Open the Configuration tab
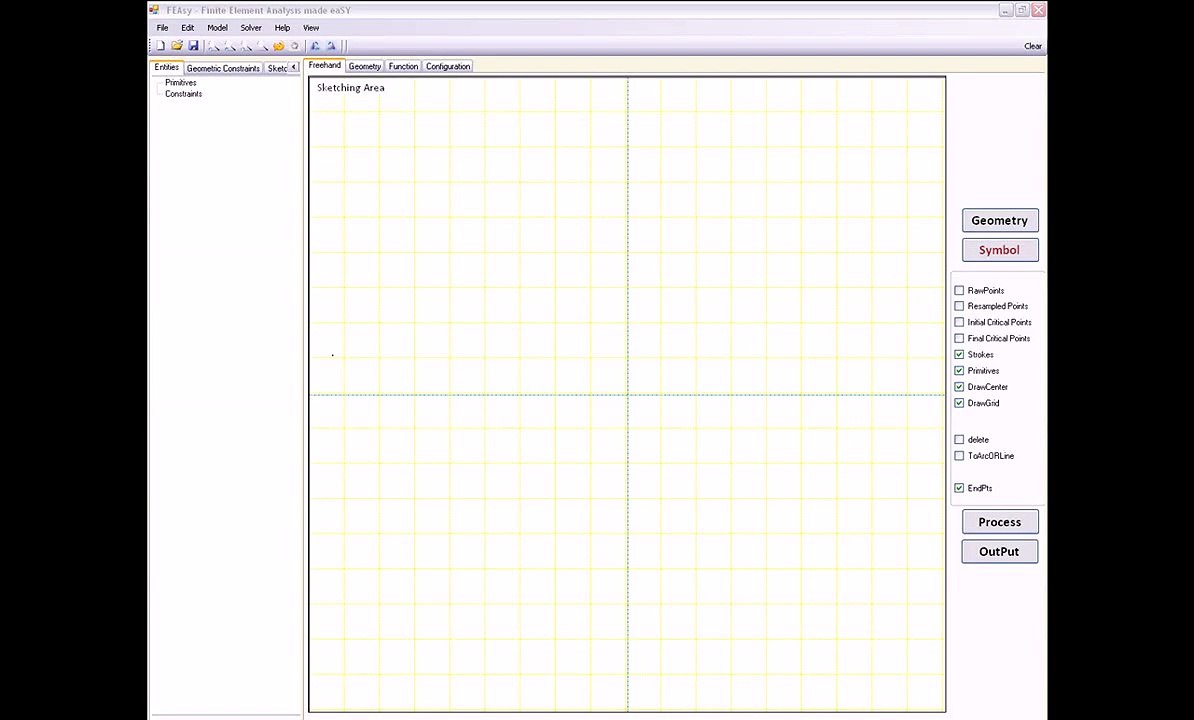The image size is (1194, 720). [x=448, y=66]
